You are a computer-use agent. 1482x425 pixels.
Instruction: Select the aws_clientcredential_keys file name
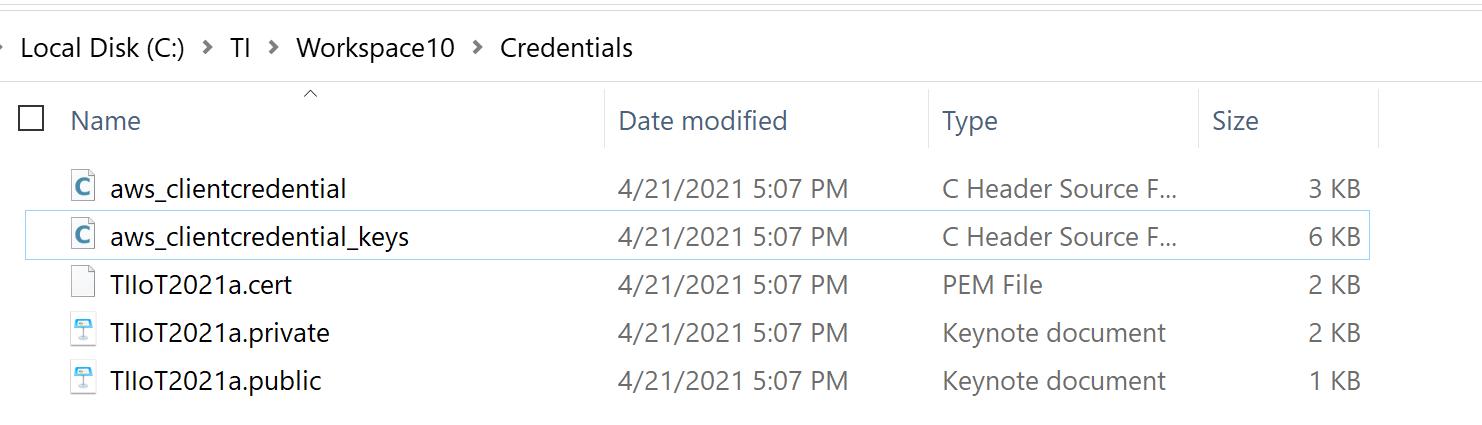(259, 237)
